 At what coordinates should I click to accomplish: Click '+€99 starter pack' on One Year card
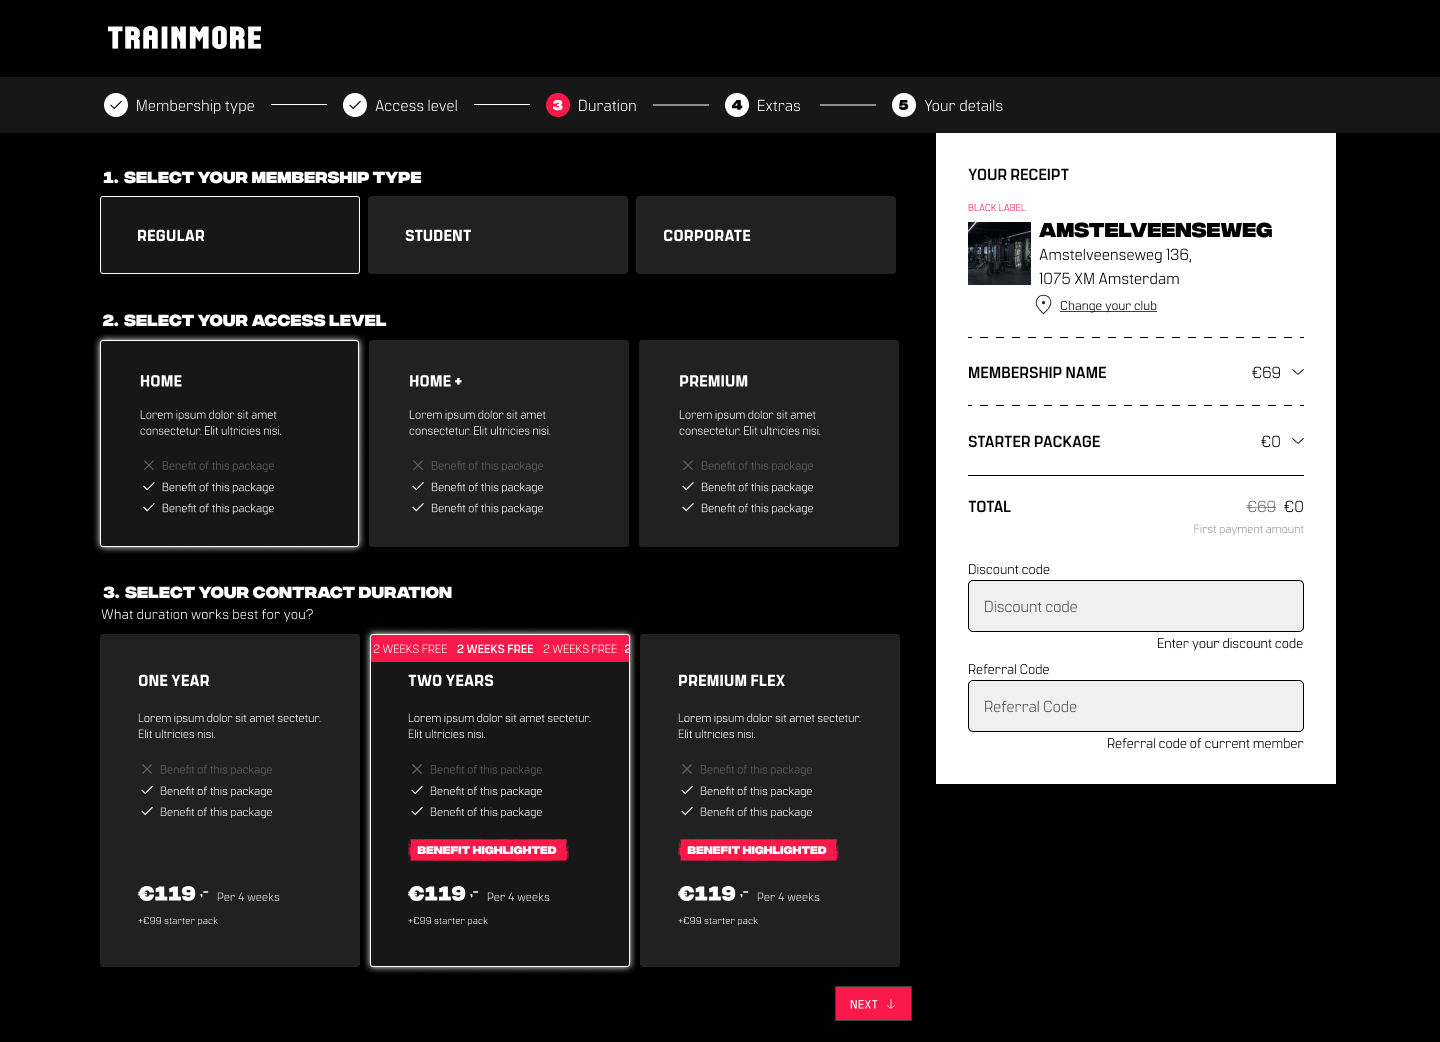[178, 921]
